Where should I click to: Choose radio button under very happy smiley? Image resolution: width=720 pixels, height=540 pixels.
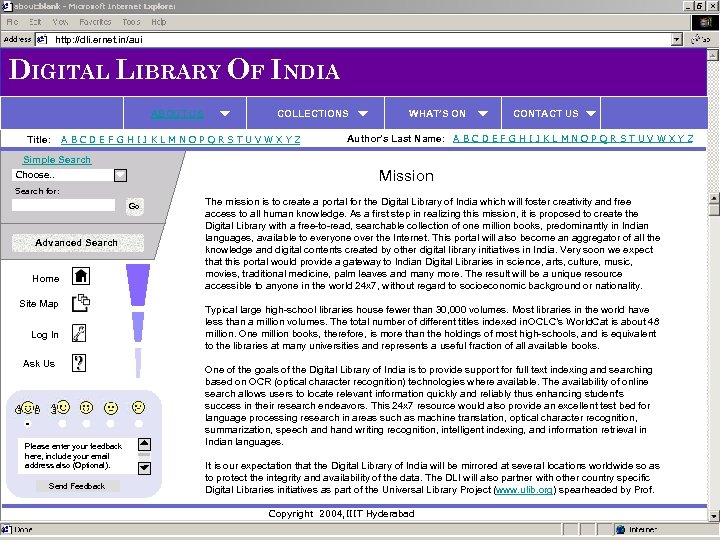coord(28,423)
